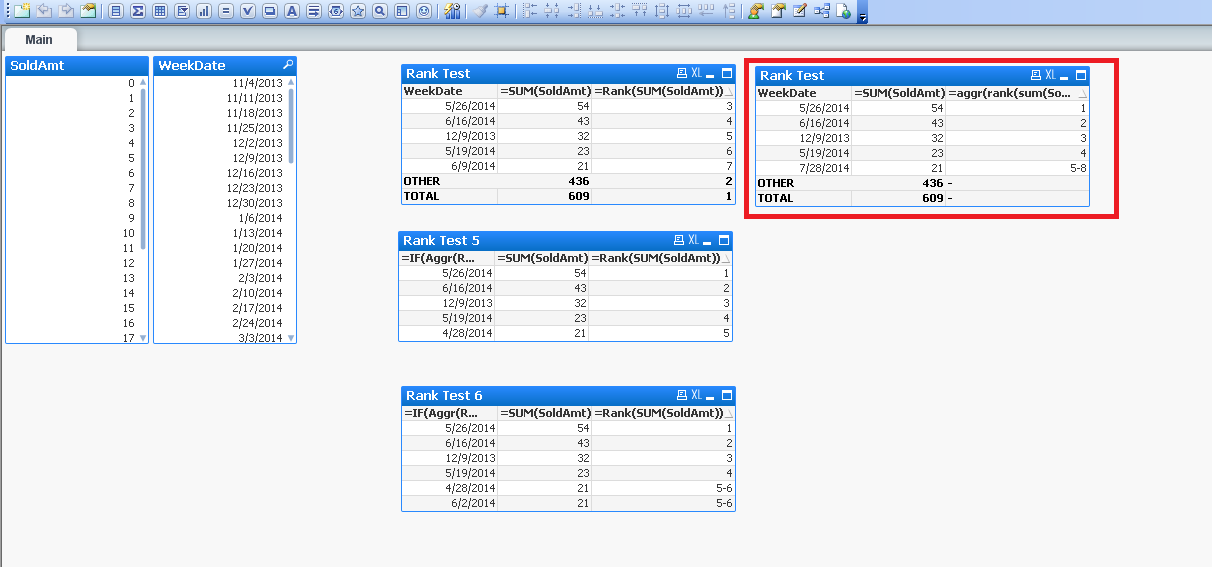
Task: Create a new Multi Box object
Action: [x=182, y=11]
